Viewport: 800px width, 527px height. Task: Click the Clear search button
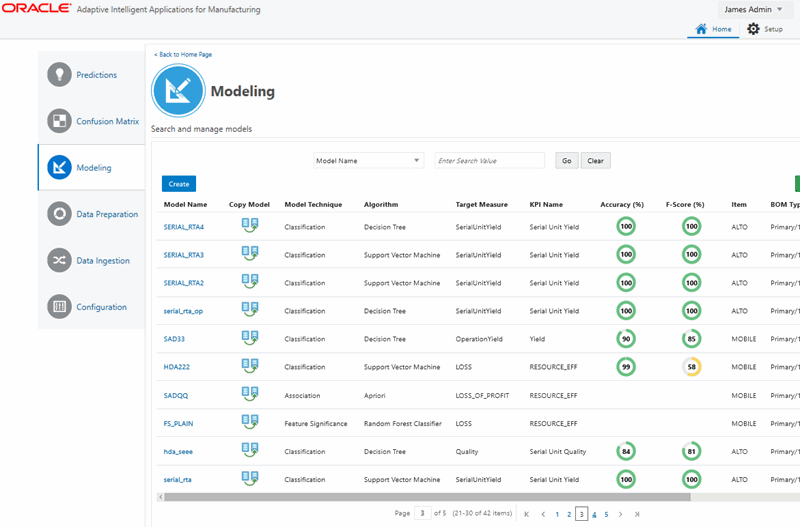click(595, 161)
